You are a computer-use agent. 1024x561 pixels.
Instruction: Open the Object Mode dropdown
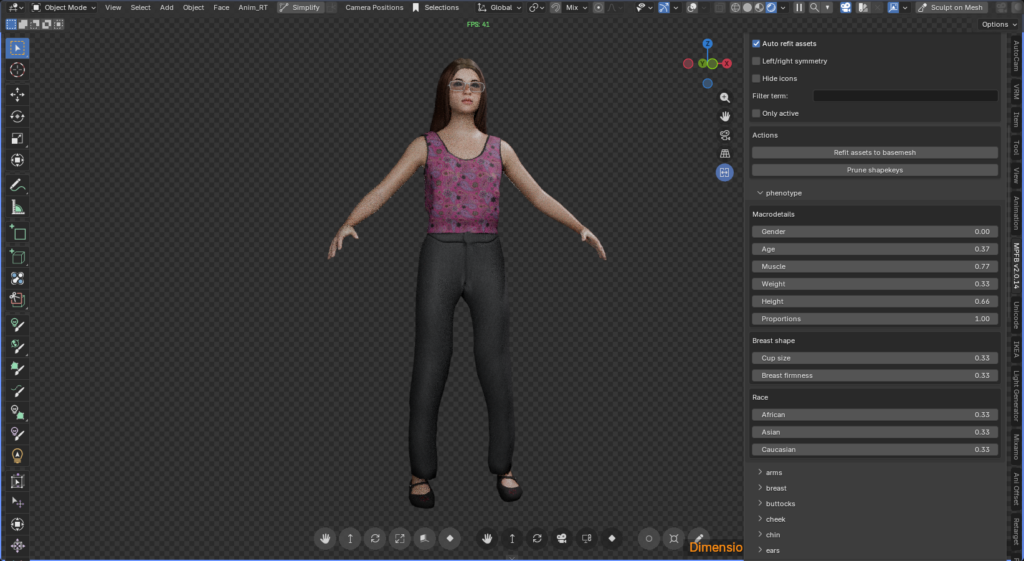click(65, 7)
